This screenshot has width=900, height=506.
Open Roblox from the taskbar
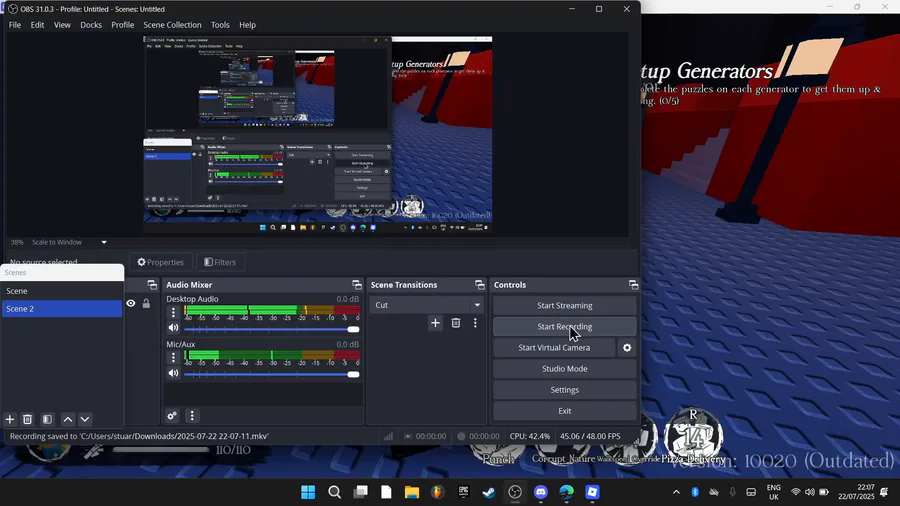coord(592,492)
